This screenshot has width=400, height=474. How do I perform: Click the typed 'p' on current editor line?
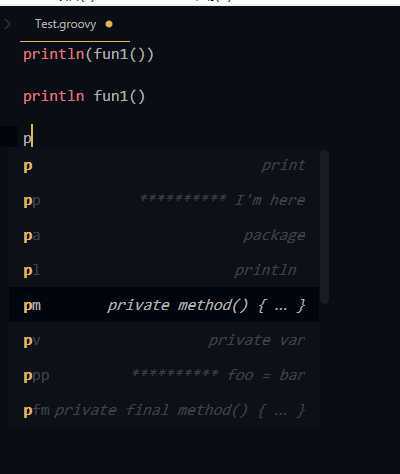tap(27, 139)
